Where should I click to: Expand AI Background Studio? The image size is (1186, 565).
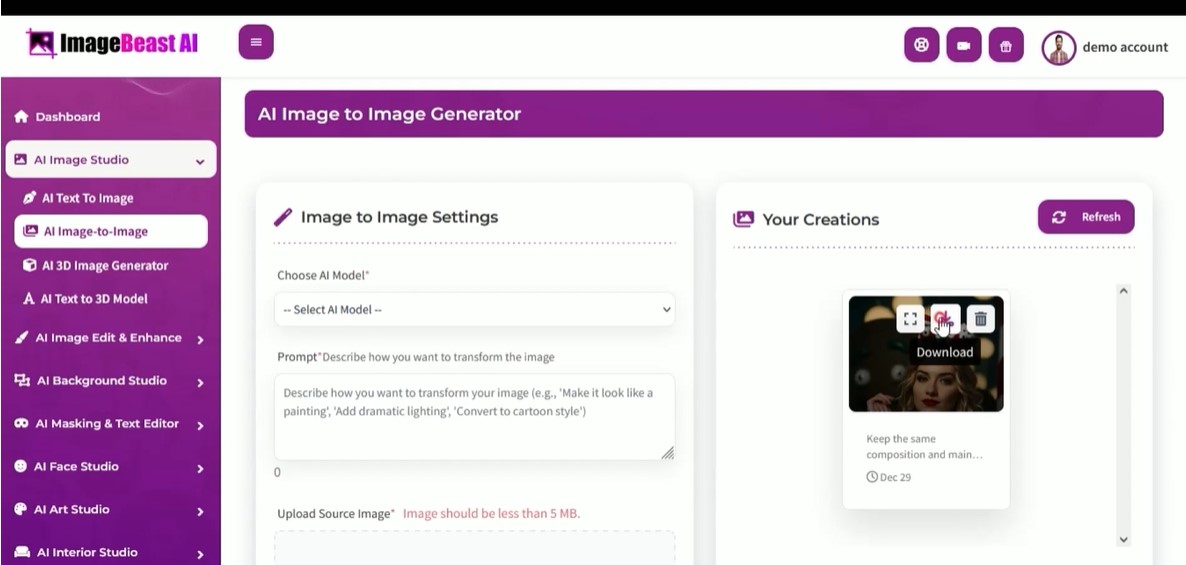(110, 381)
